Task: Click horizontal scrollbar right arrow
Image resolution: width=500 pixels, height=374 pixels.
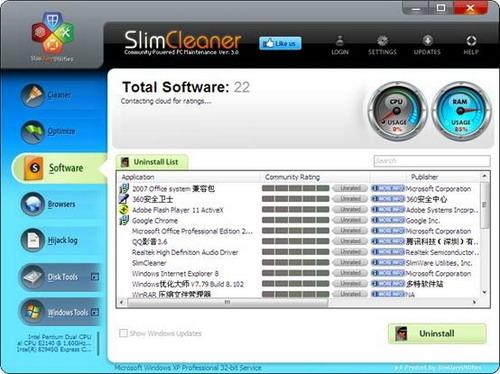Action: coord(474,302)
